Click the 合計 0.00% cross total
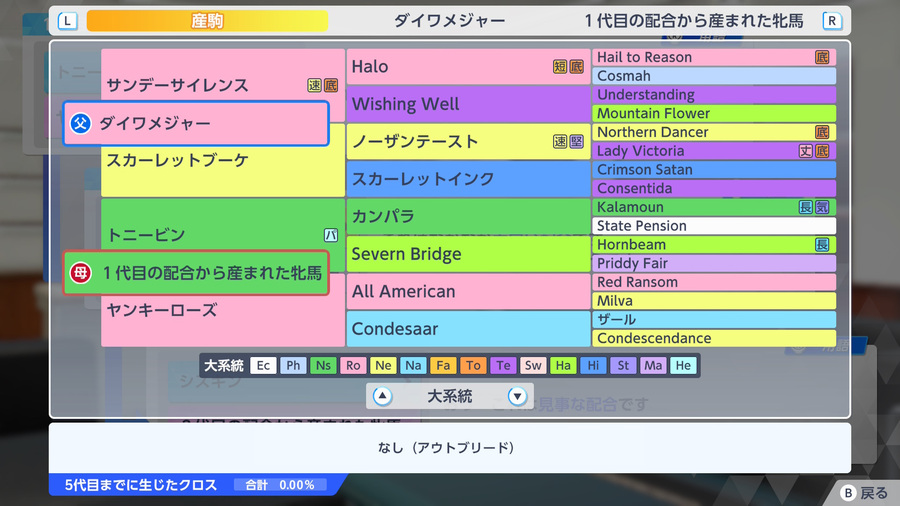 tap(281, 485)
